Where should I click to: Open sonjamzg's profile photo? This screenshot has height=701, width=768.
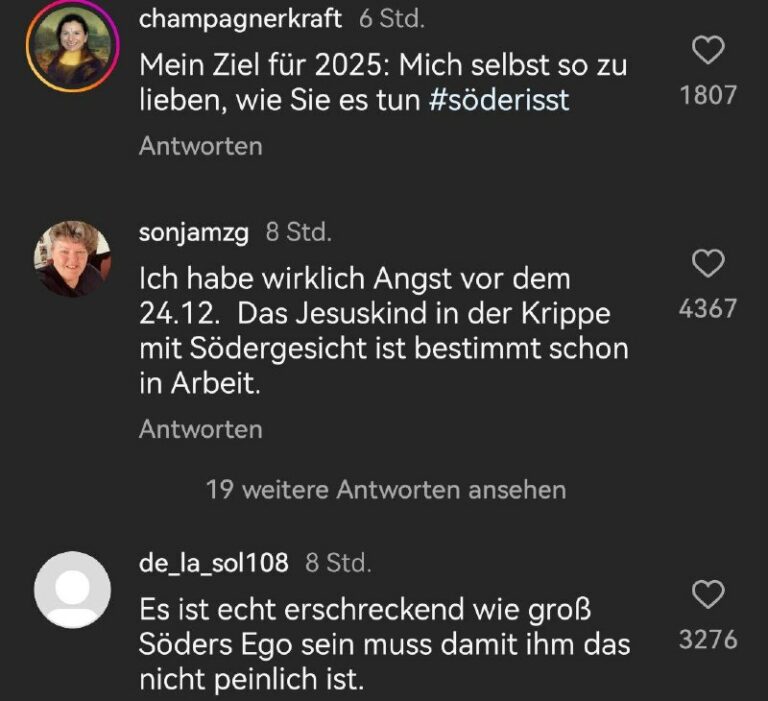point(72,258)
